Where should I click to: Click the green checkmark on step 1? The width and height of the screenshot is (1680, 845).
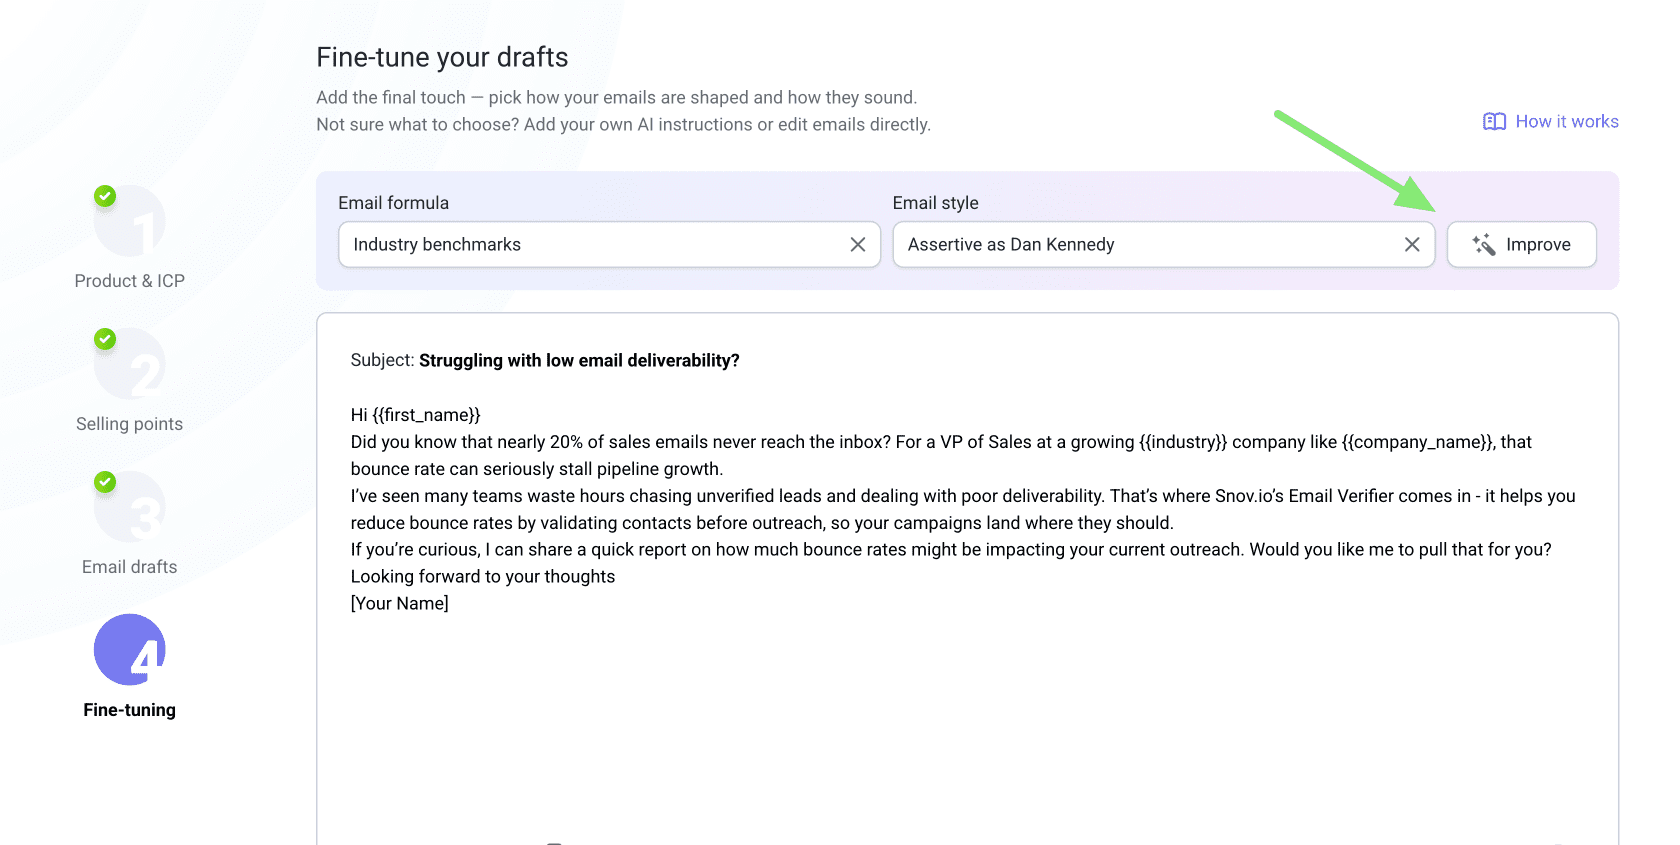click(105, 196)
